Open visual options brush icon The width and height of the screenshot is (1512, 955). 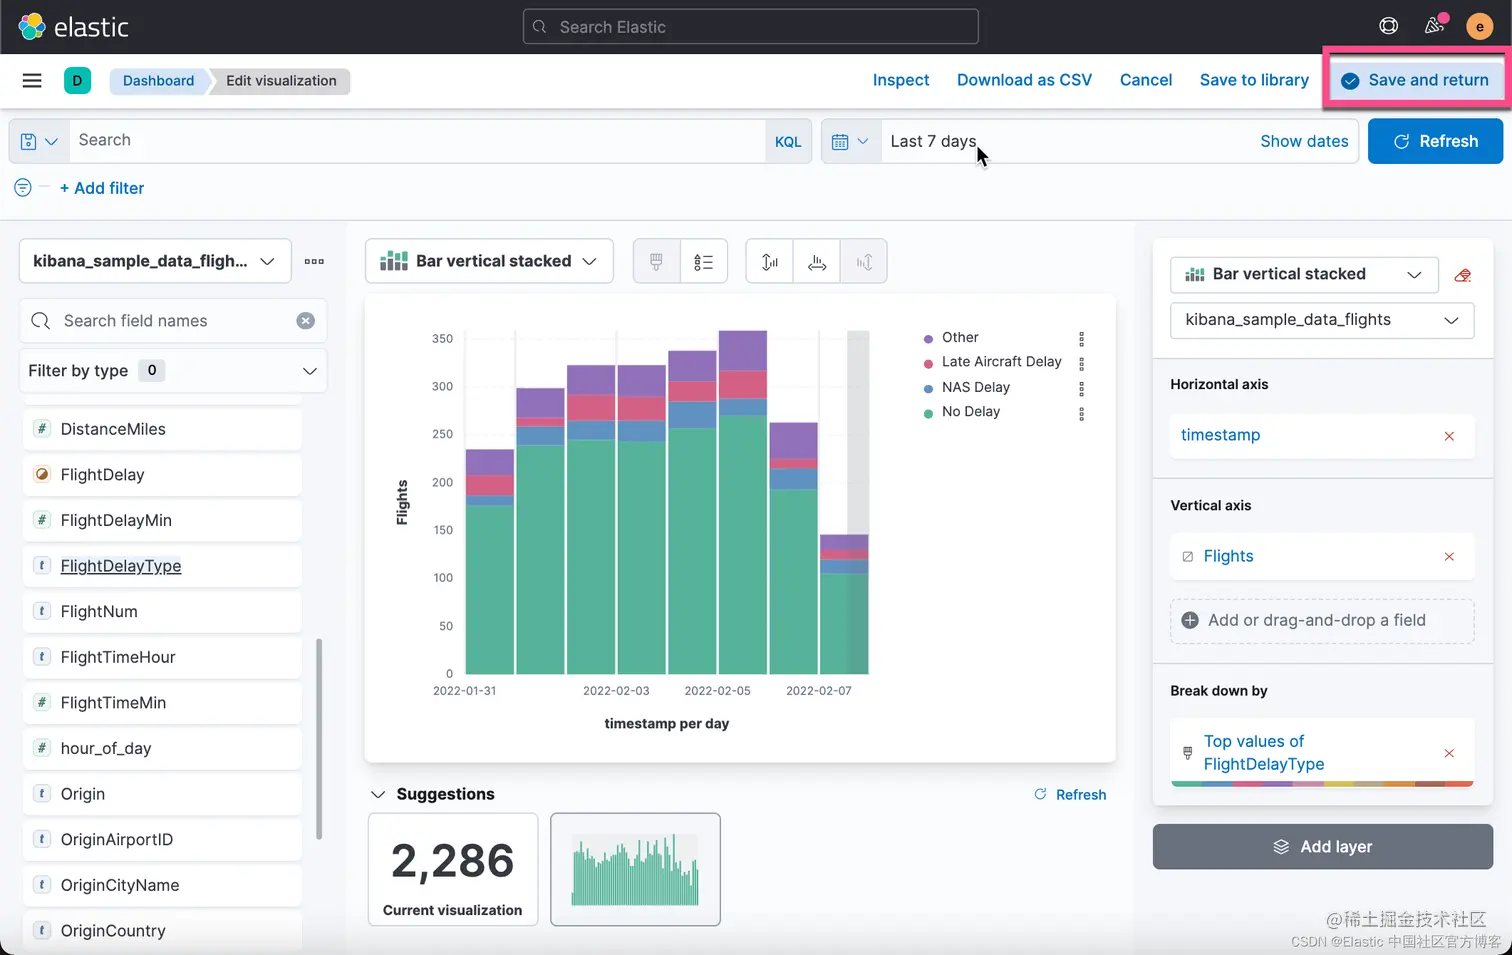click(656, 262)
